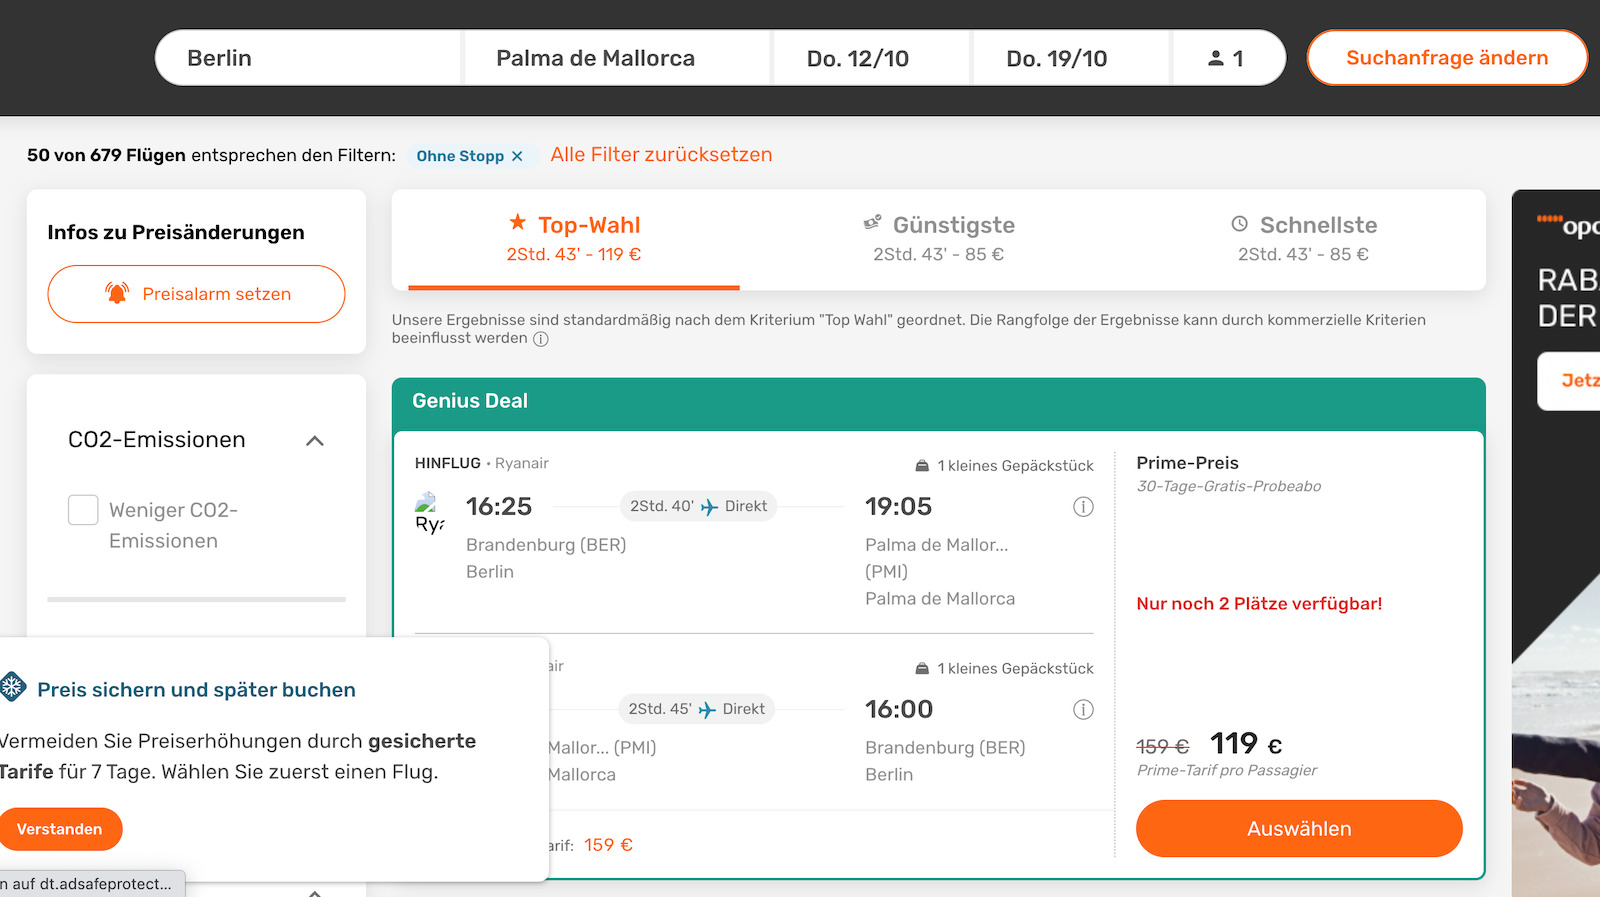The image size is (1600, 897).
Task: Click the person icon in the passenger field
Action: pyautogui.click(x=1218, y=57)
